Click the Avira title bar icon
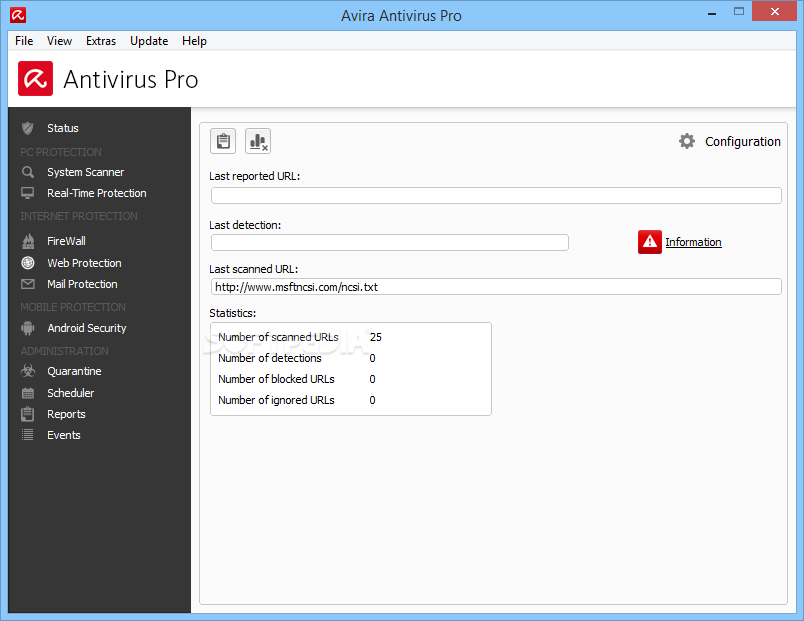The image size is (804, 621). [x=18, y=15]
